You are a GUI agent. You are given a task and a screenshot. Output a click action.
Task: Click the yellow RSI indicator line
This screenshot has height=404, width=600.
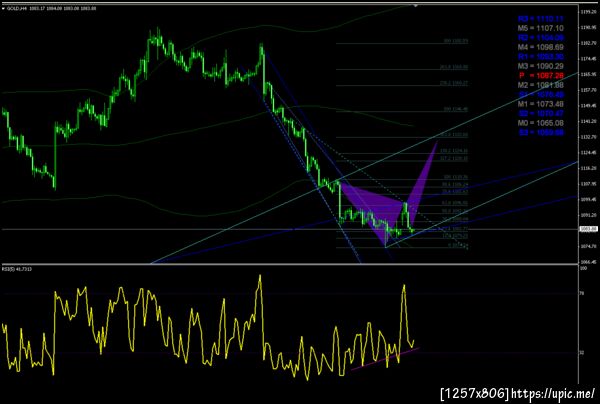click(209, 327)
